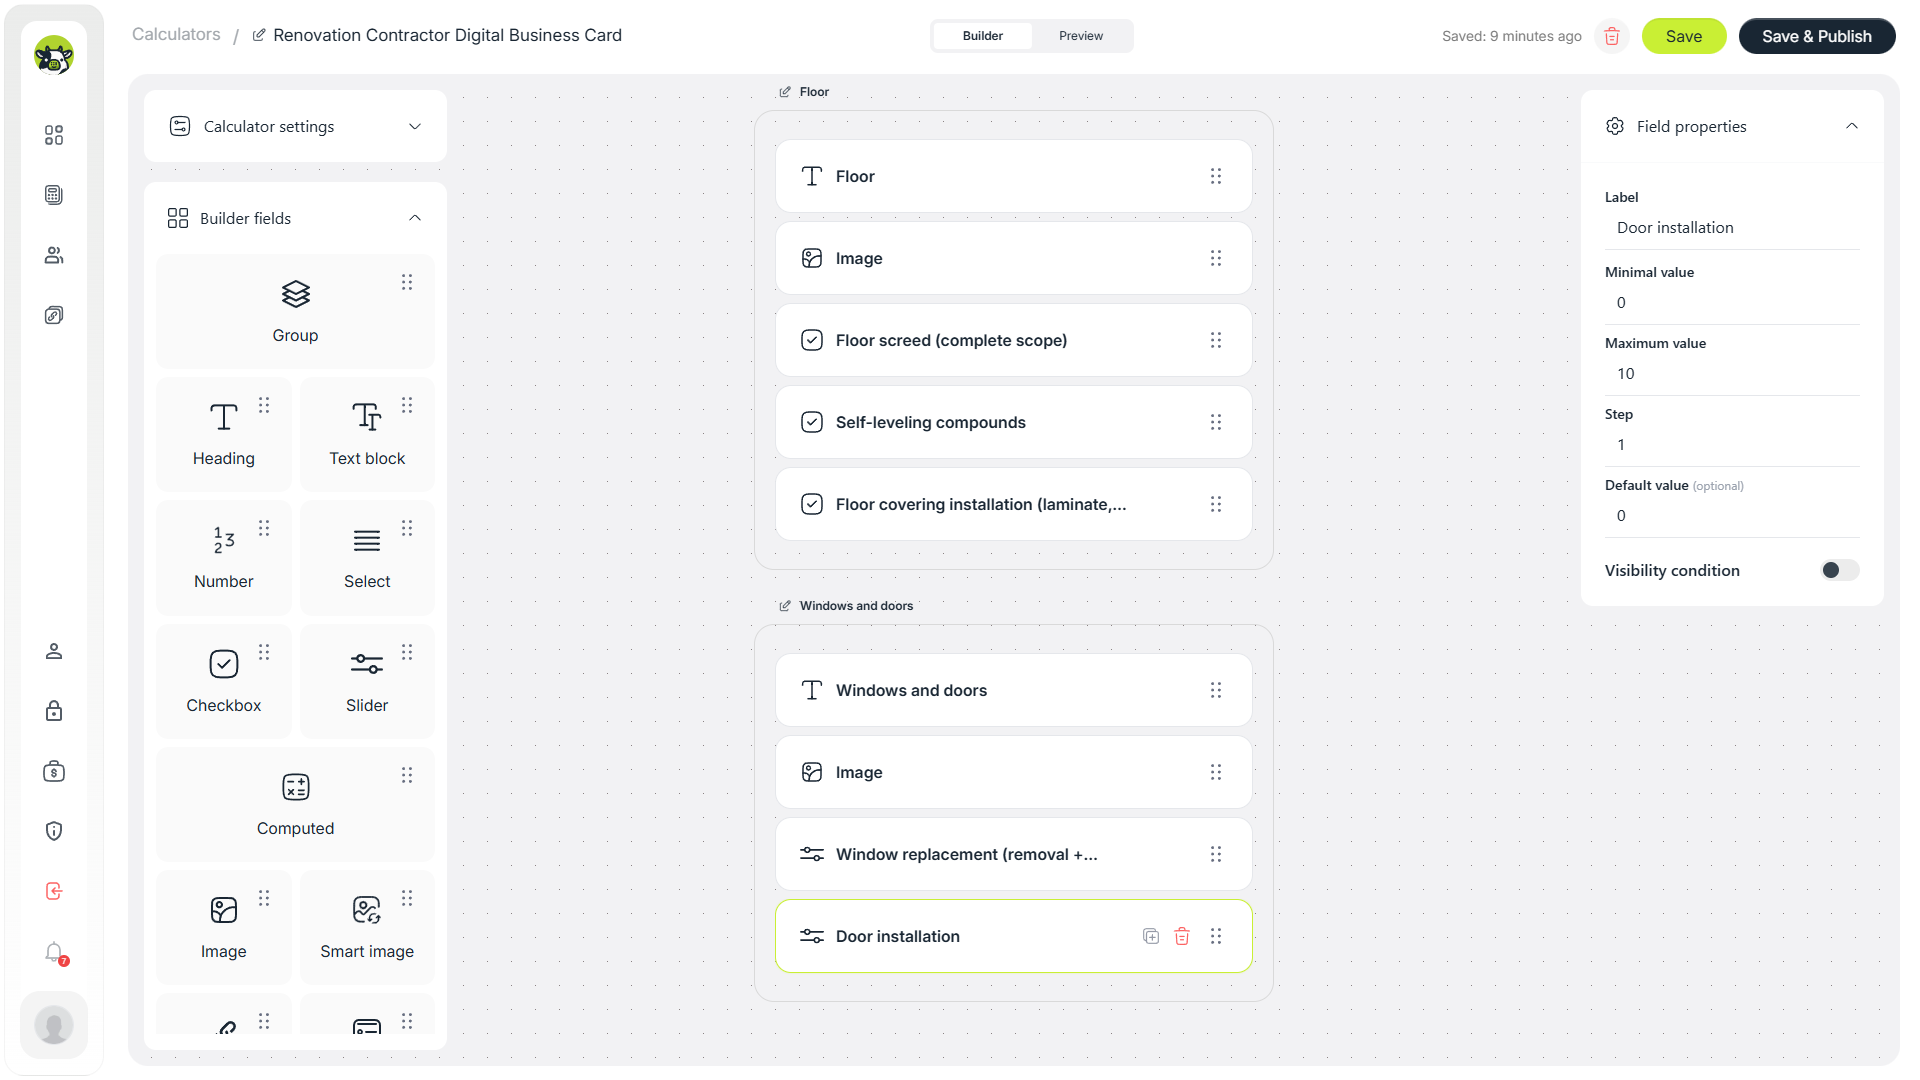
Task: Select the Heading builder field
Action: point(224,434)
